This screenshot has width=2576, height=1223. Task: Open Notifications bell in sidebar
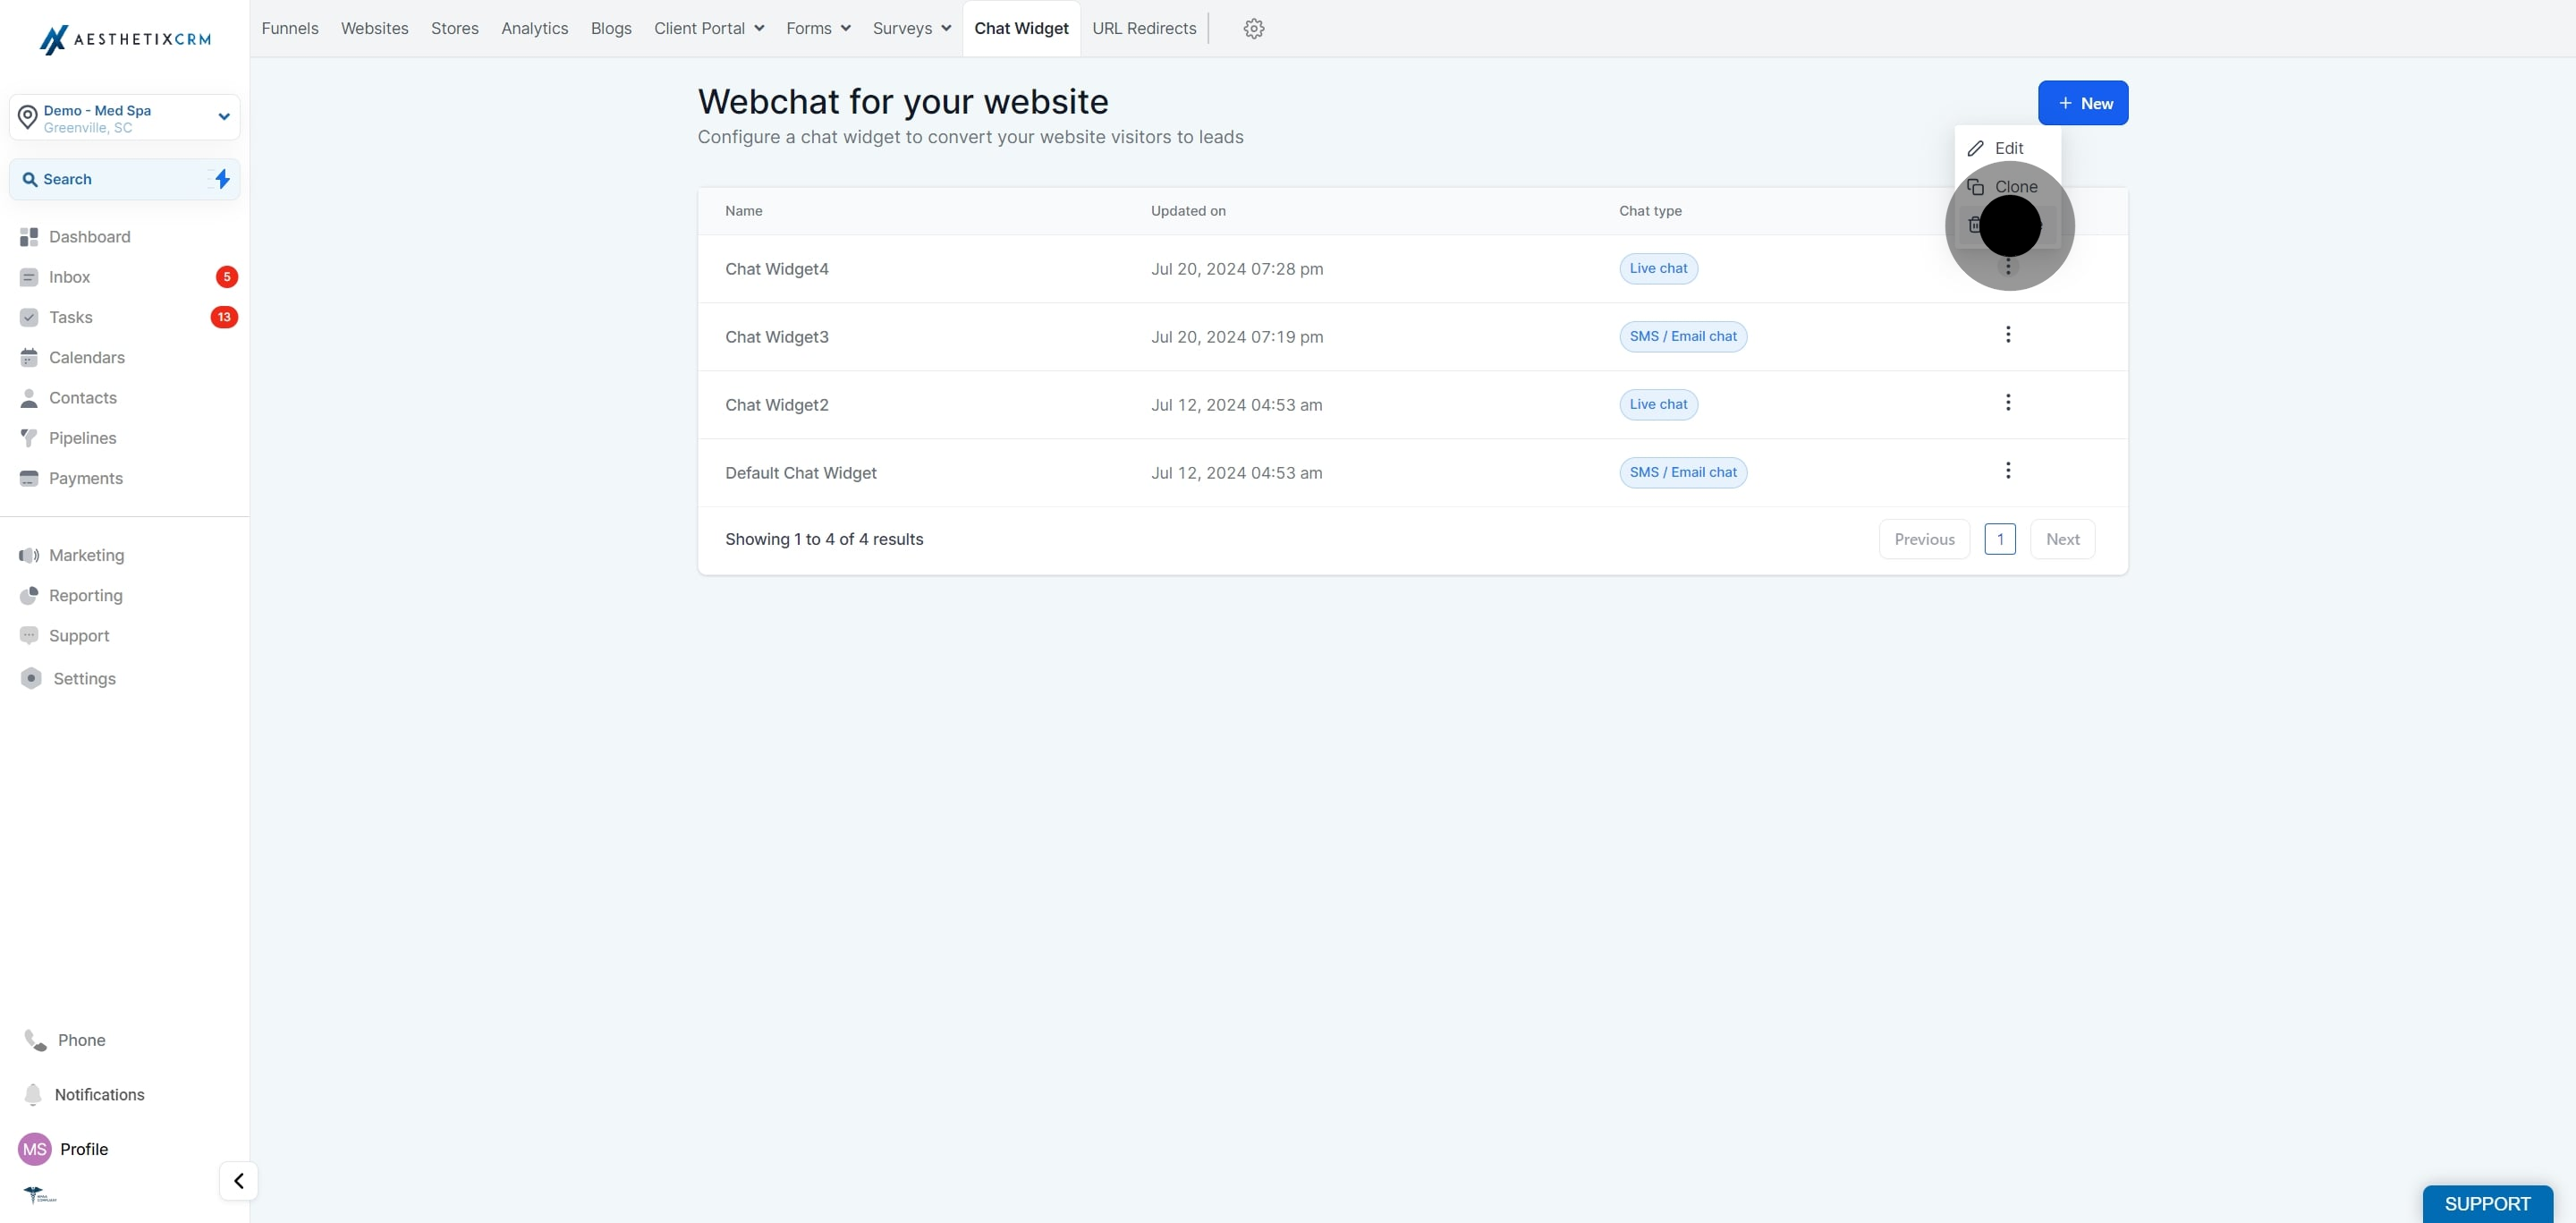(x=33, y=1094)
